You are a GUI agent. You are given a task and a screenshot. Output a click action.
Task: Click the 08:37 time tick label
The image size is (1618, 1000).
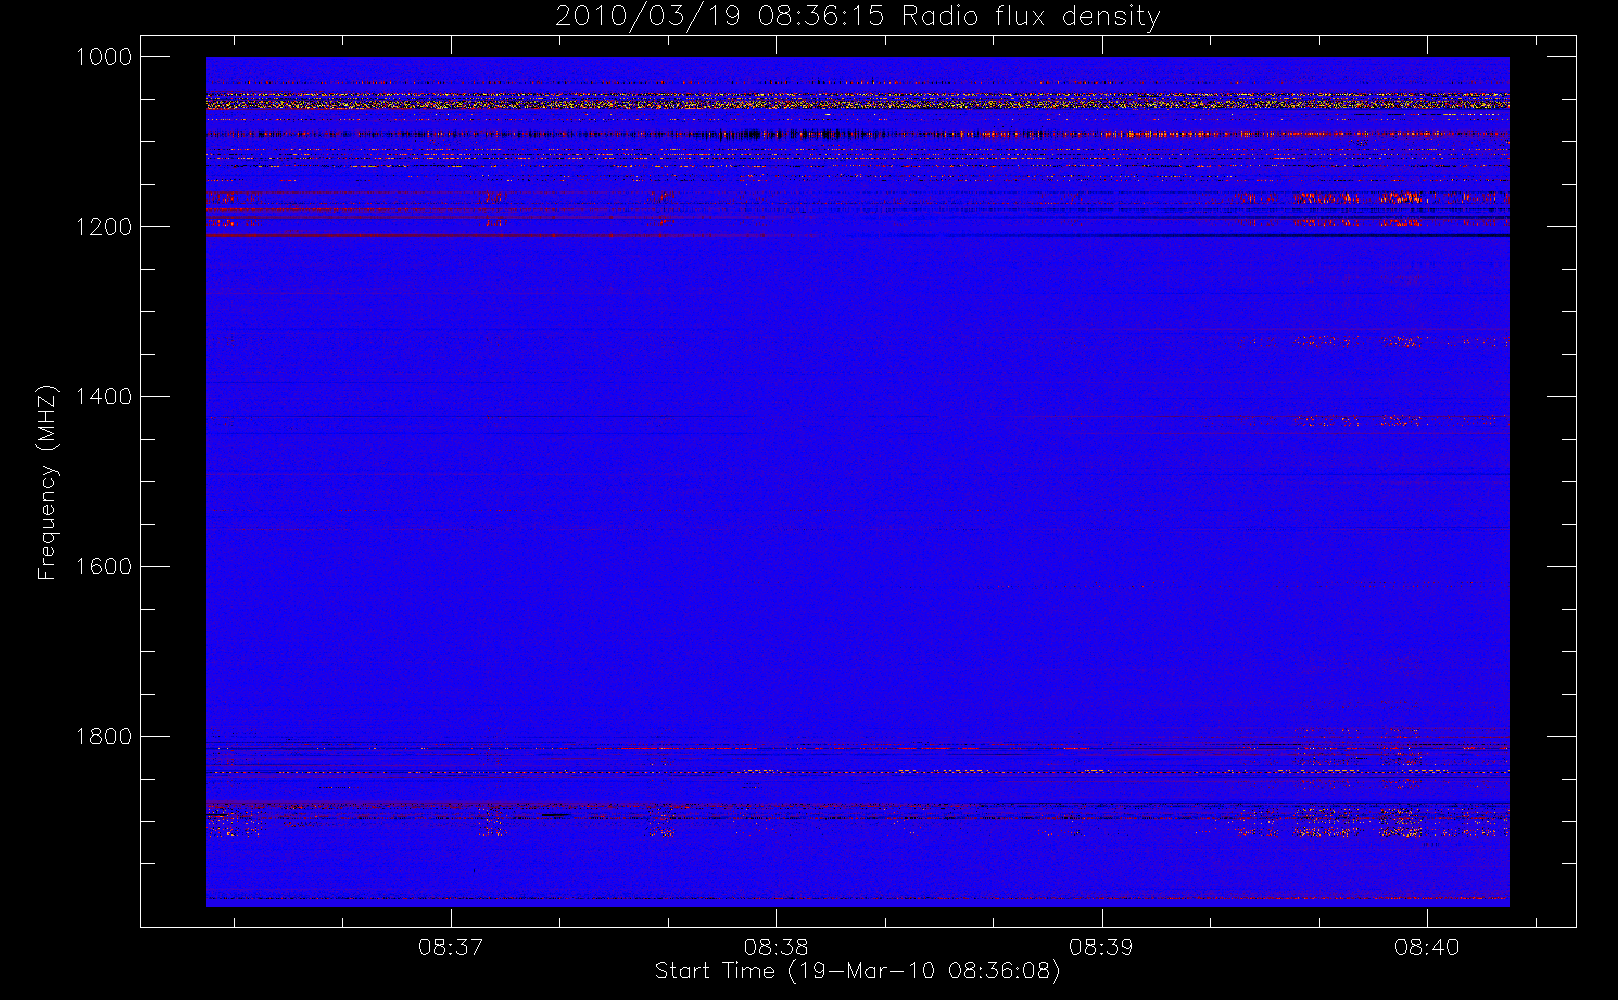click(x=451, y=947)
